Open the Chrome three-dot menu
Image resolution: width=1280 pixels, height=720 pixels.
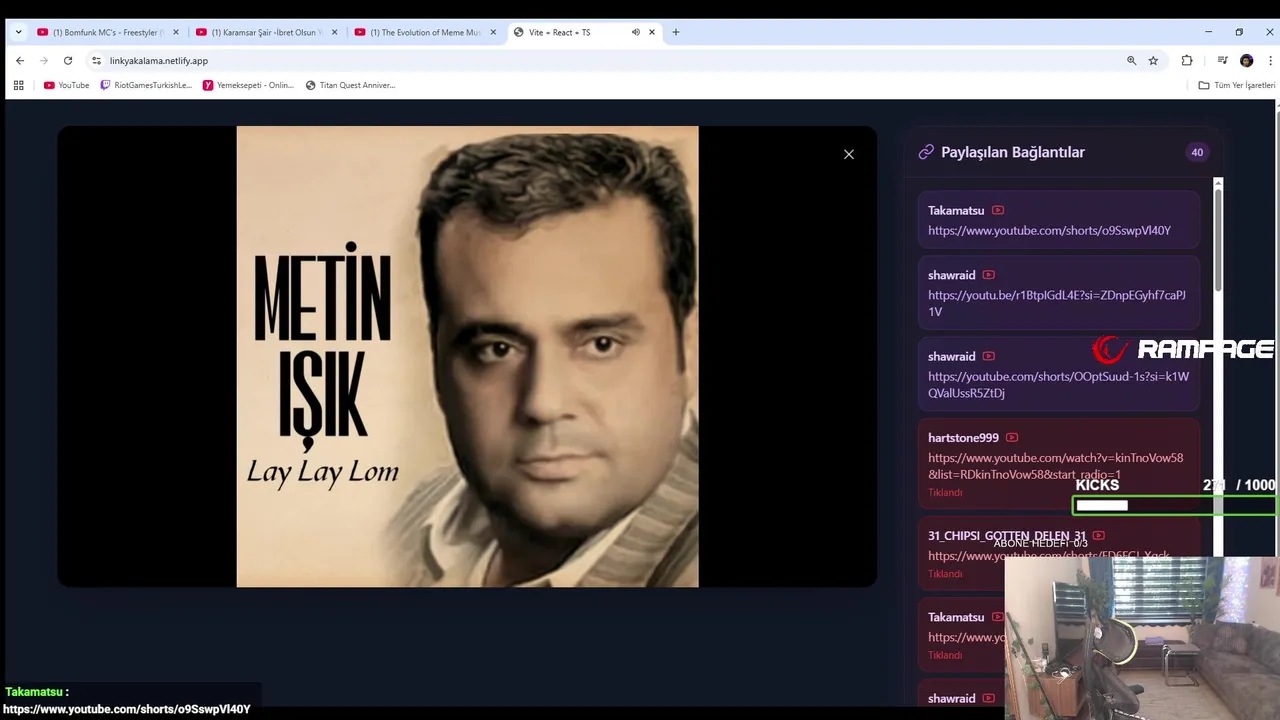(x=1270, y=60)
